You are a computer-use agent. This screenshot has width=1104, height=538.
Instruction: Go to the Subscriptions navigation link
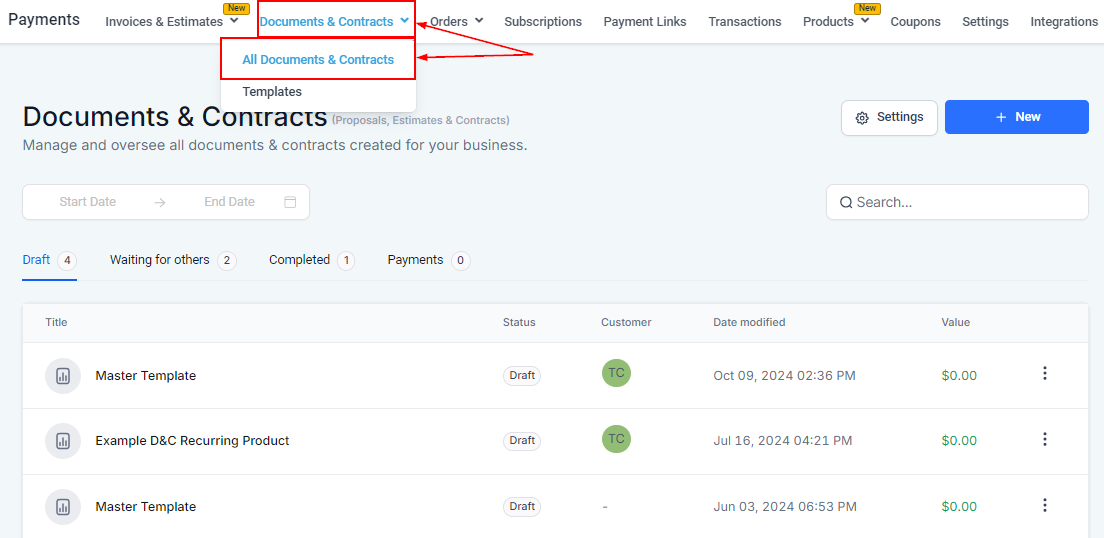pos(543,22)
